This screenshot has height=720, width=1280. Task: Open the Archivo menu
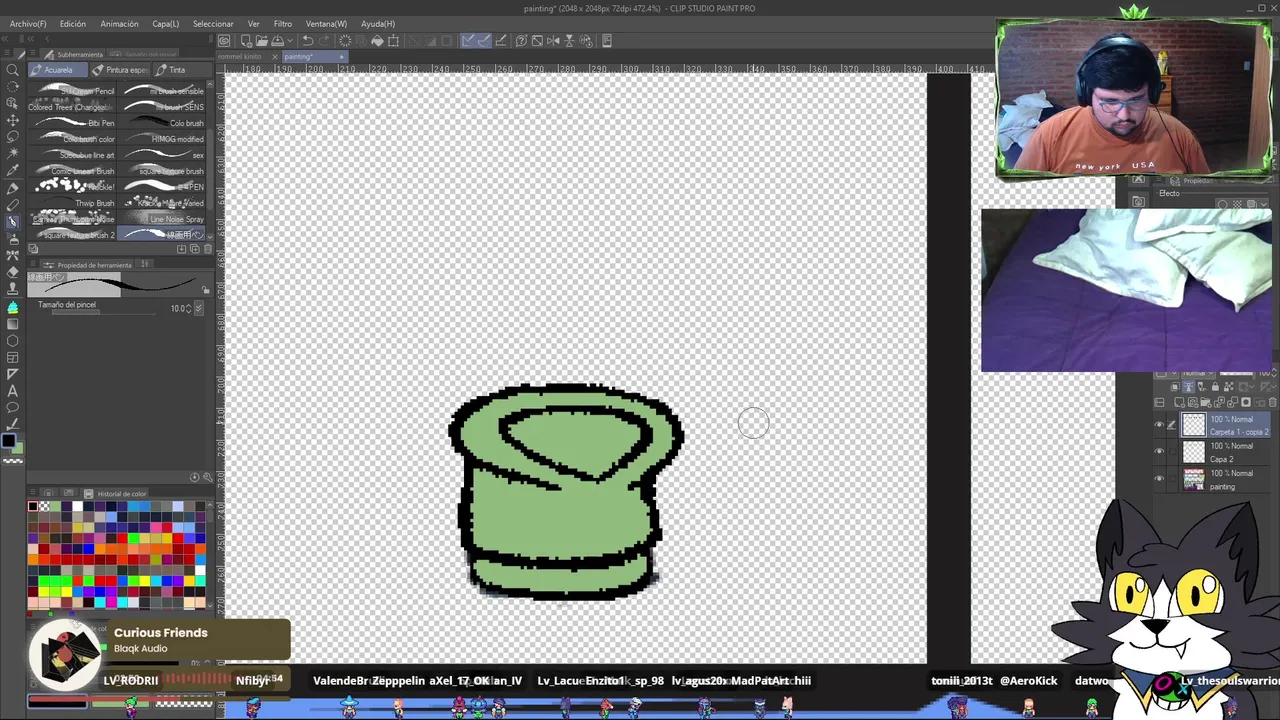pos(28,23)
